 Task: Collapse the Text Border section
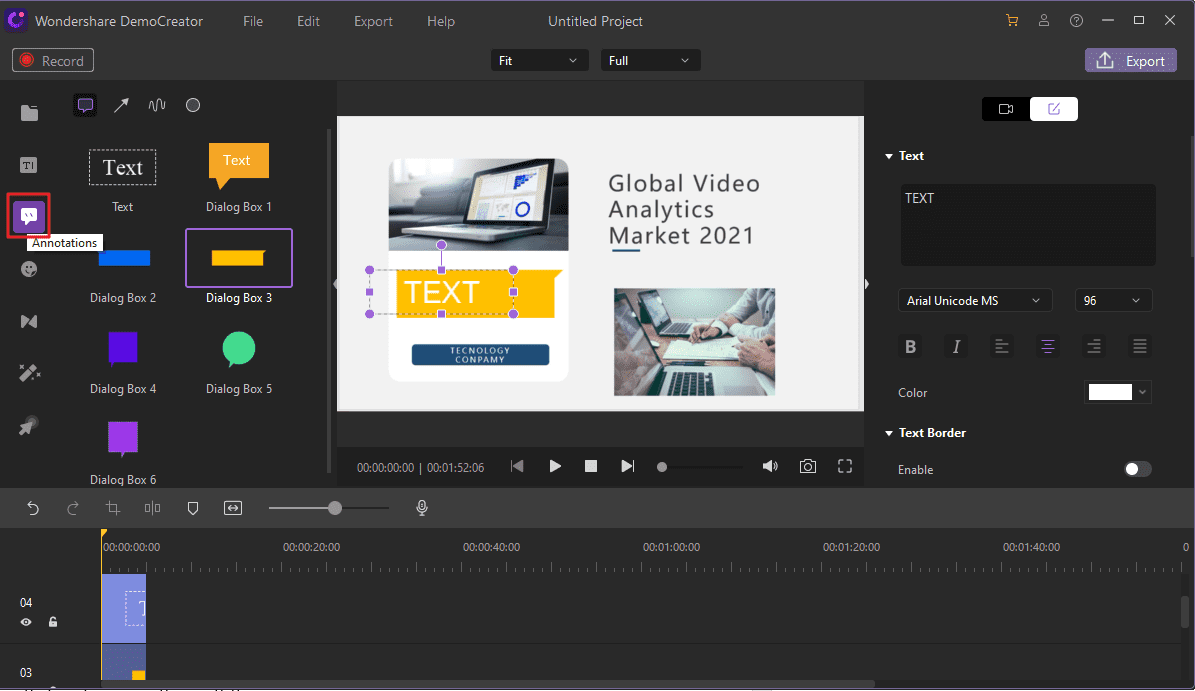pos(888,433)
